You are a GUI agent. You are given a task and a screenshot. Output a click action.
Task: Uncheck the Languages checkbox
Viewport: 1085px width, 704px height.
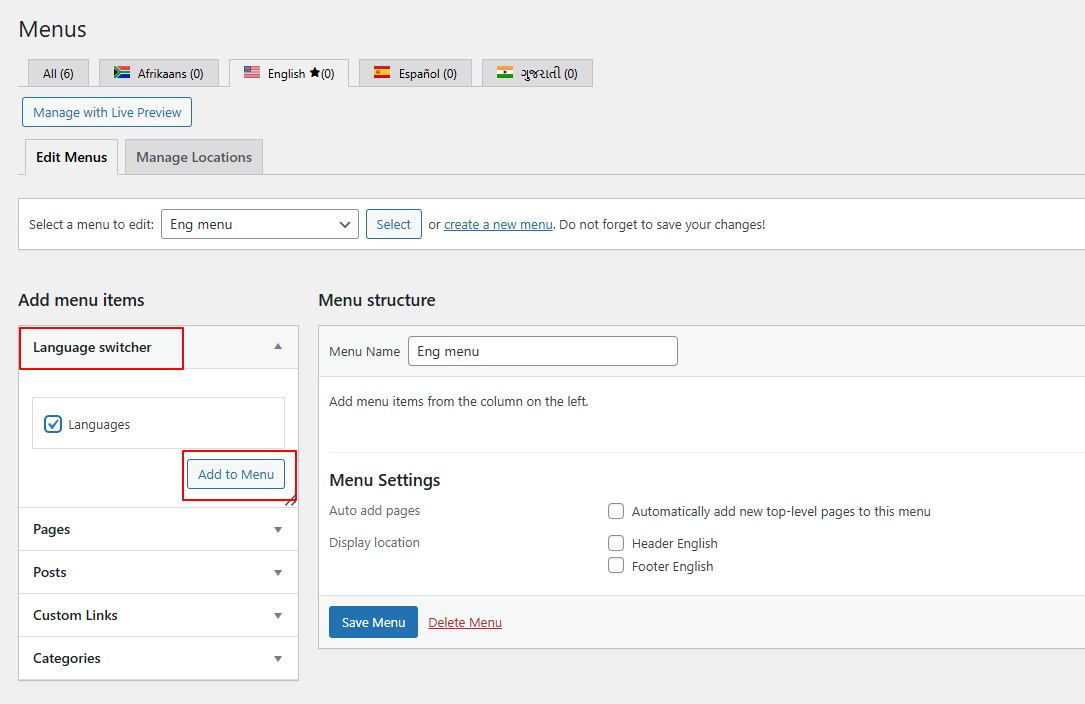54,424
